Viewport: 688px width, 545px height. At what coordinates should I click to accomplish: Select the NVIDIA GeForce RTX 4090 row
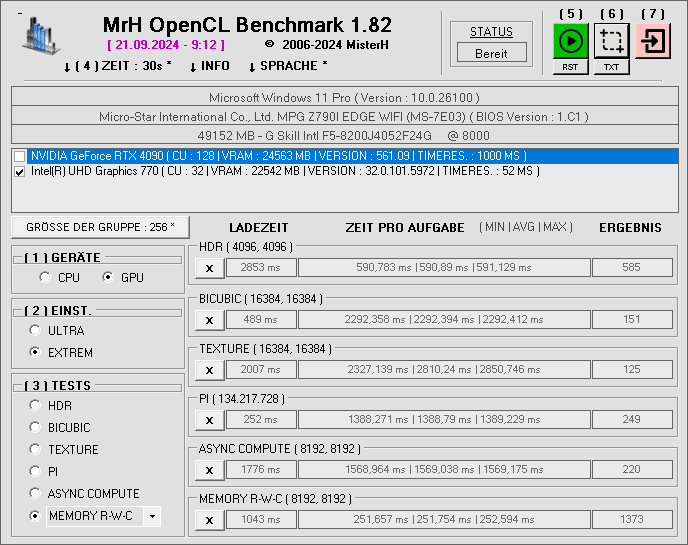coord(345,156)
